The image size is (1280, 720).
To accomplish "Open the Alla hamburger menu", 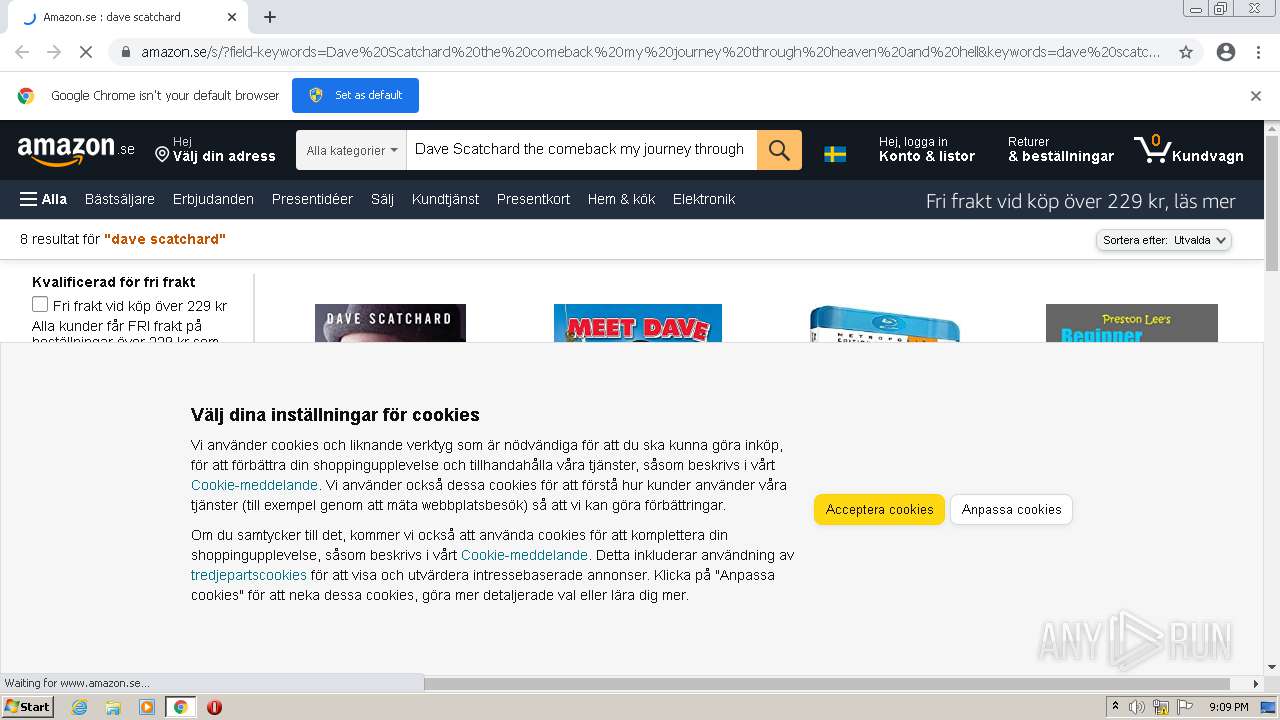I will click(x=43, y=199).
